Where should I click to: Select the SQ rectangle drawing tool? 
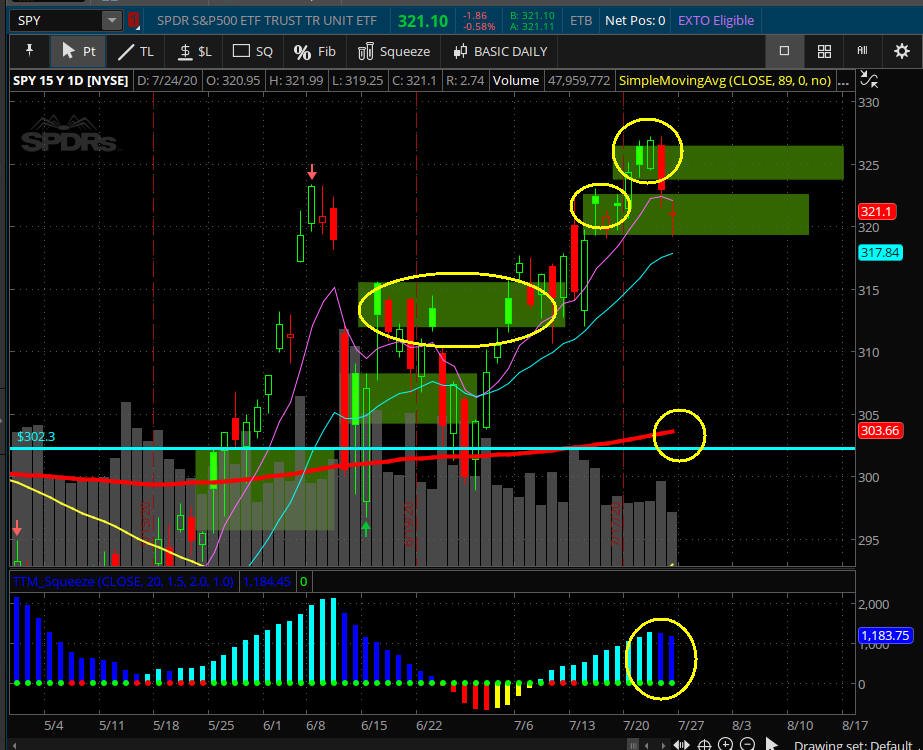coord(252,51)
